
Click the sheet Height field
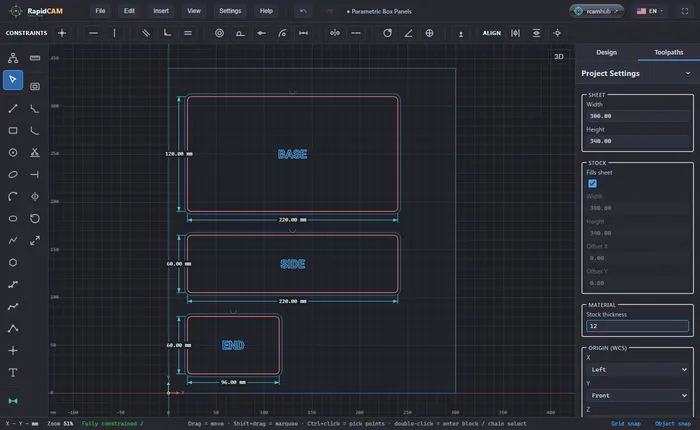pos(638,141)
